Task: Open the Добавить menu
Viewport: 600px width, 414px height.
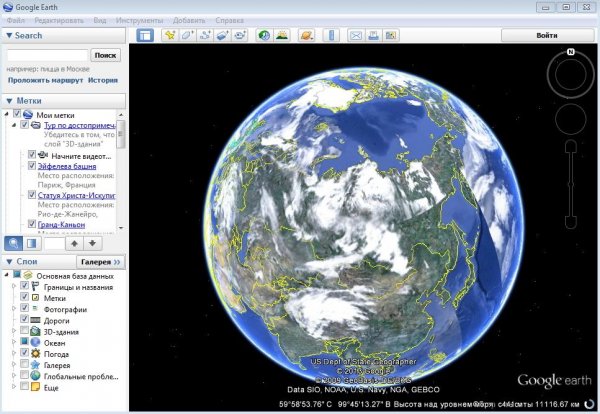Action: click(189, 20)
